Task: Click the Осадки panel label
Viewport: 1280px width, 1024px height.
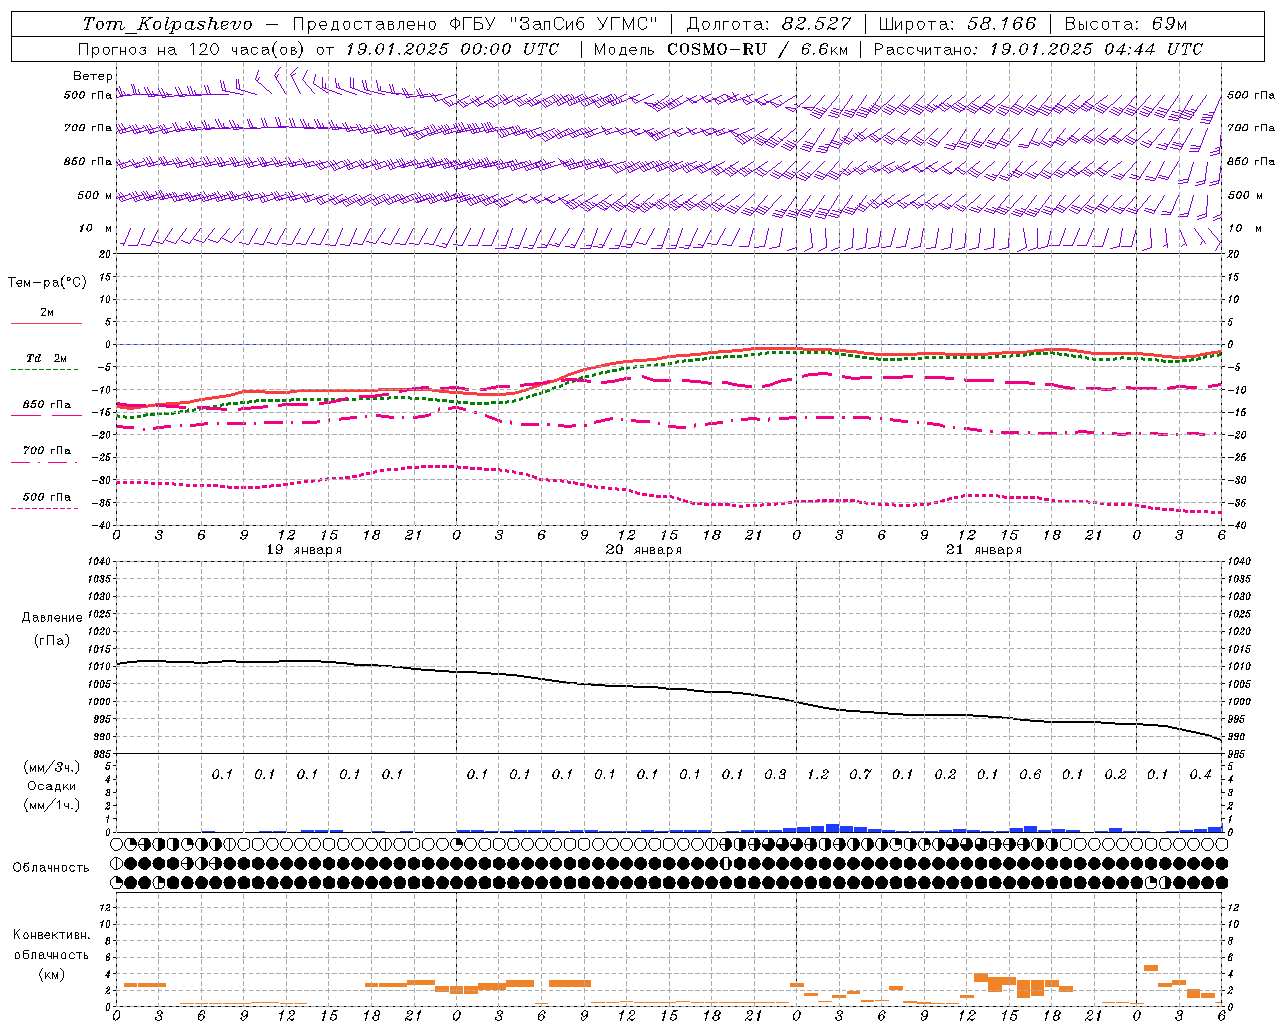Action: [x=52, y=786]
